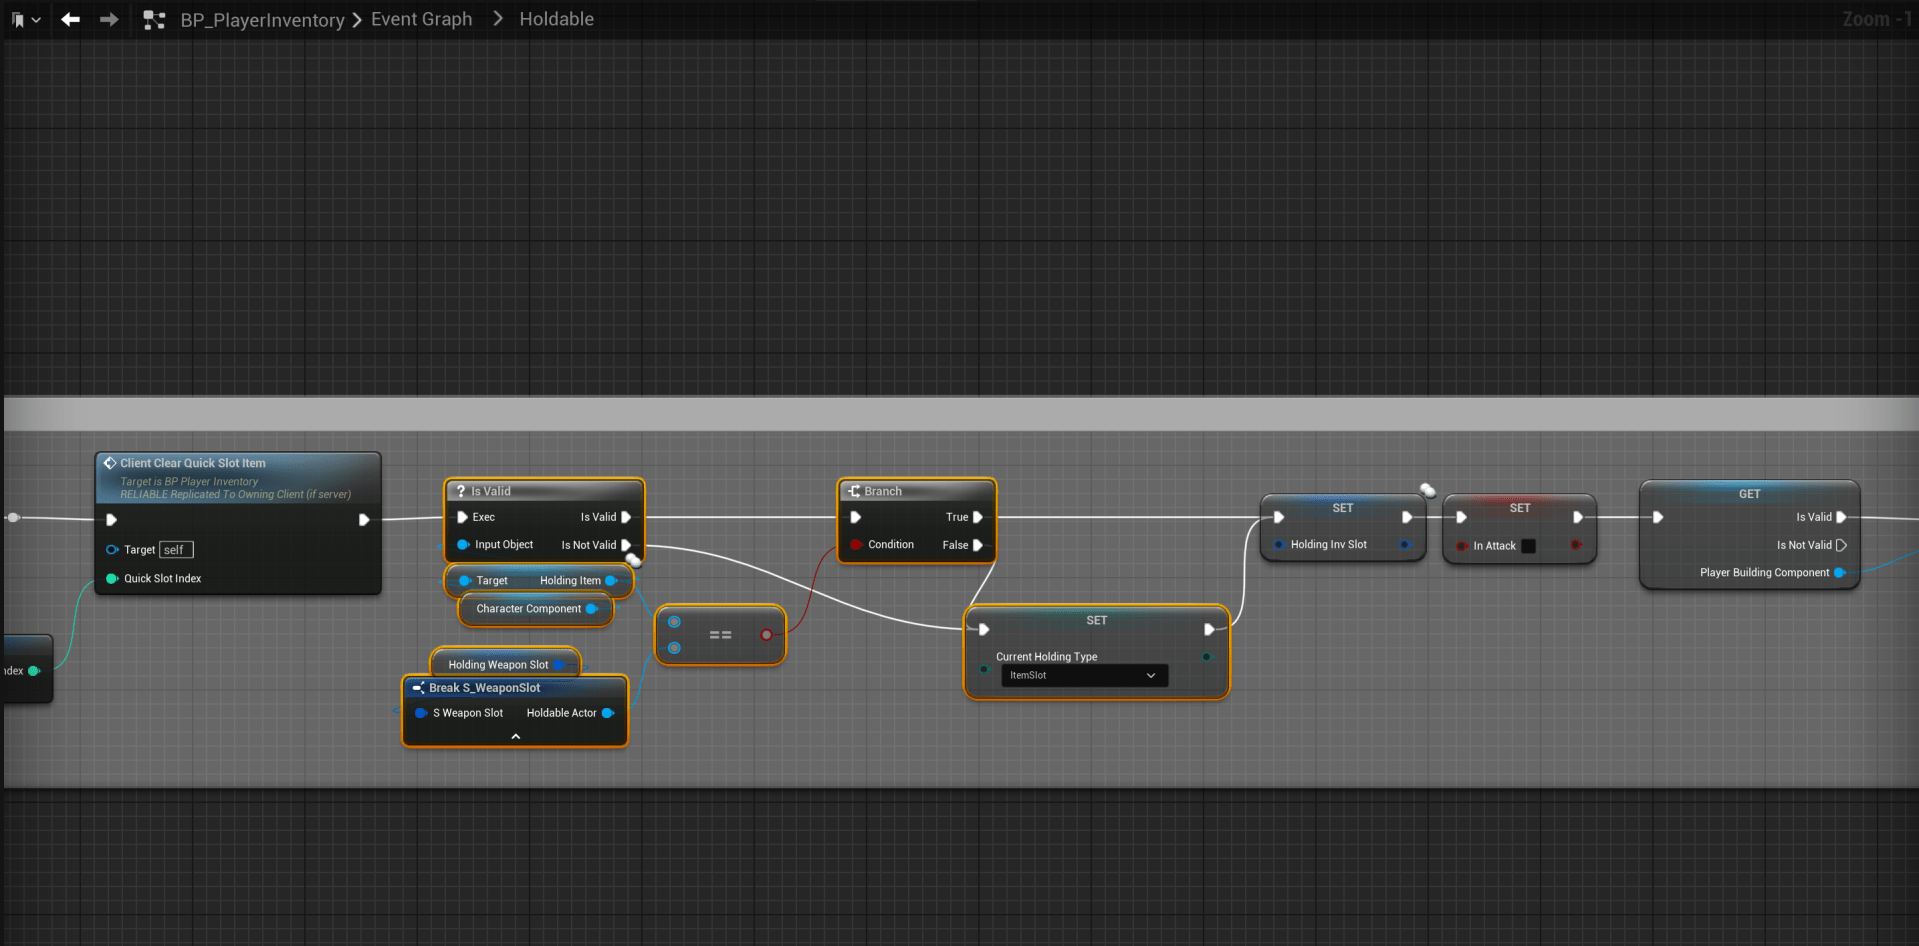1919x946 pixels.
Task: Click the Holdable breadcrumb item
Action: 556,19
